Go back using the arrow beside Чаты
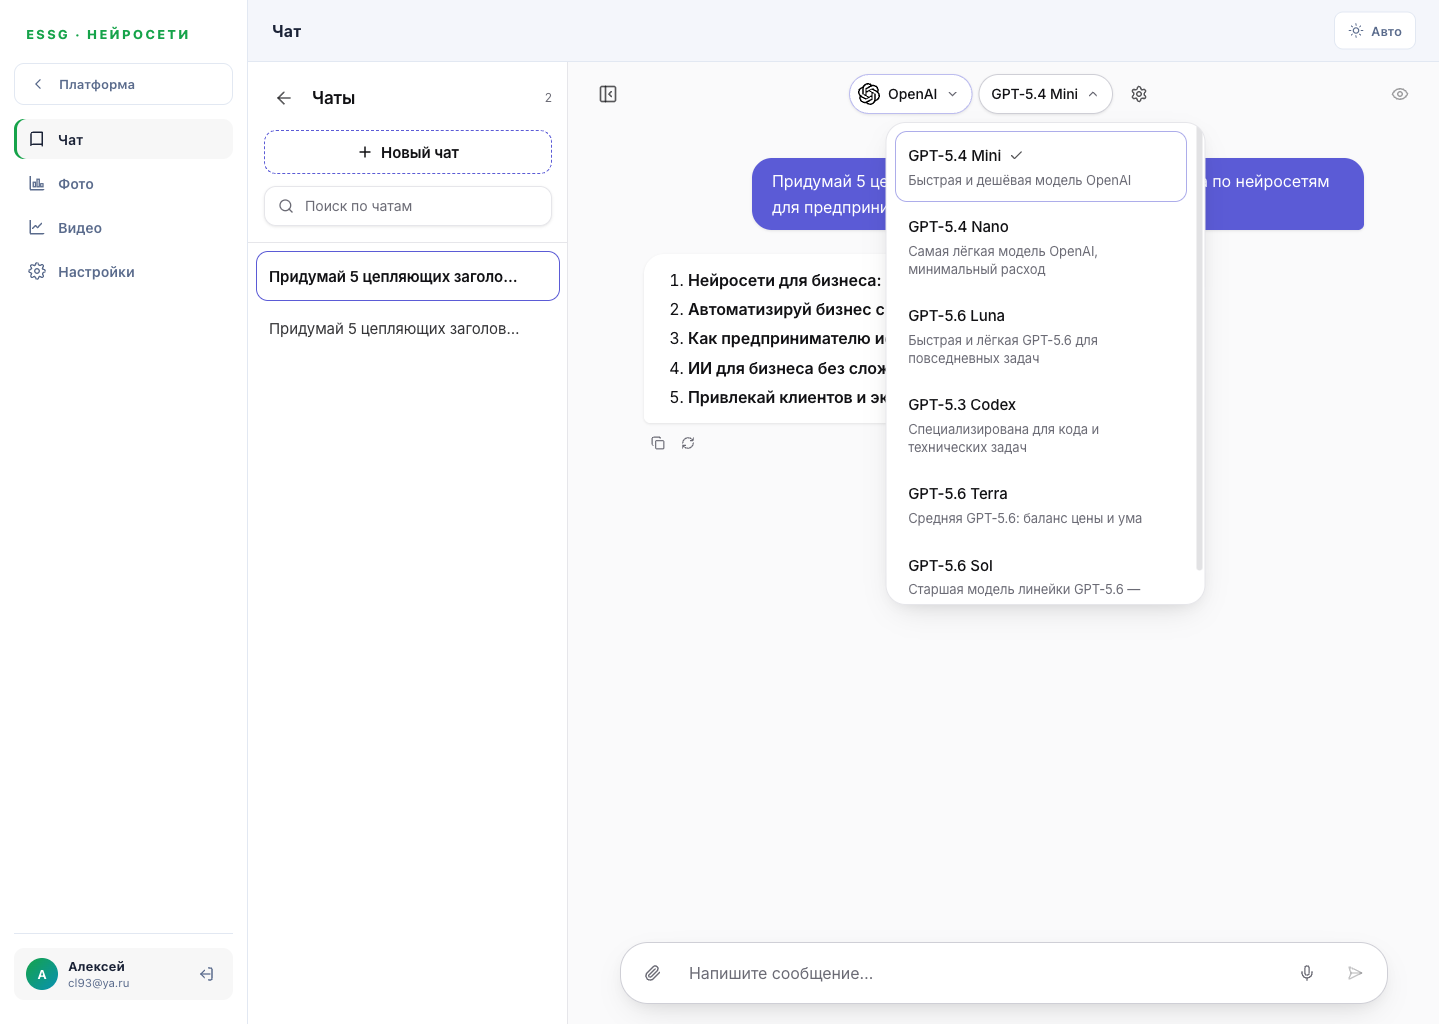 pos(284,98)
